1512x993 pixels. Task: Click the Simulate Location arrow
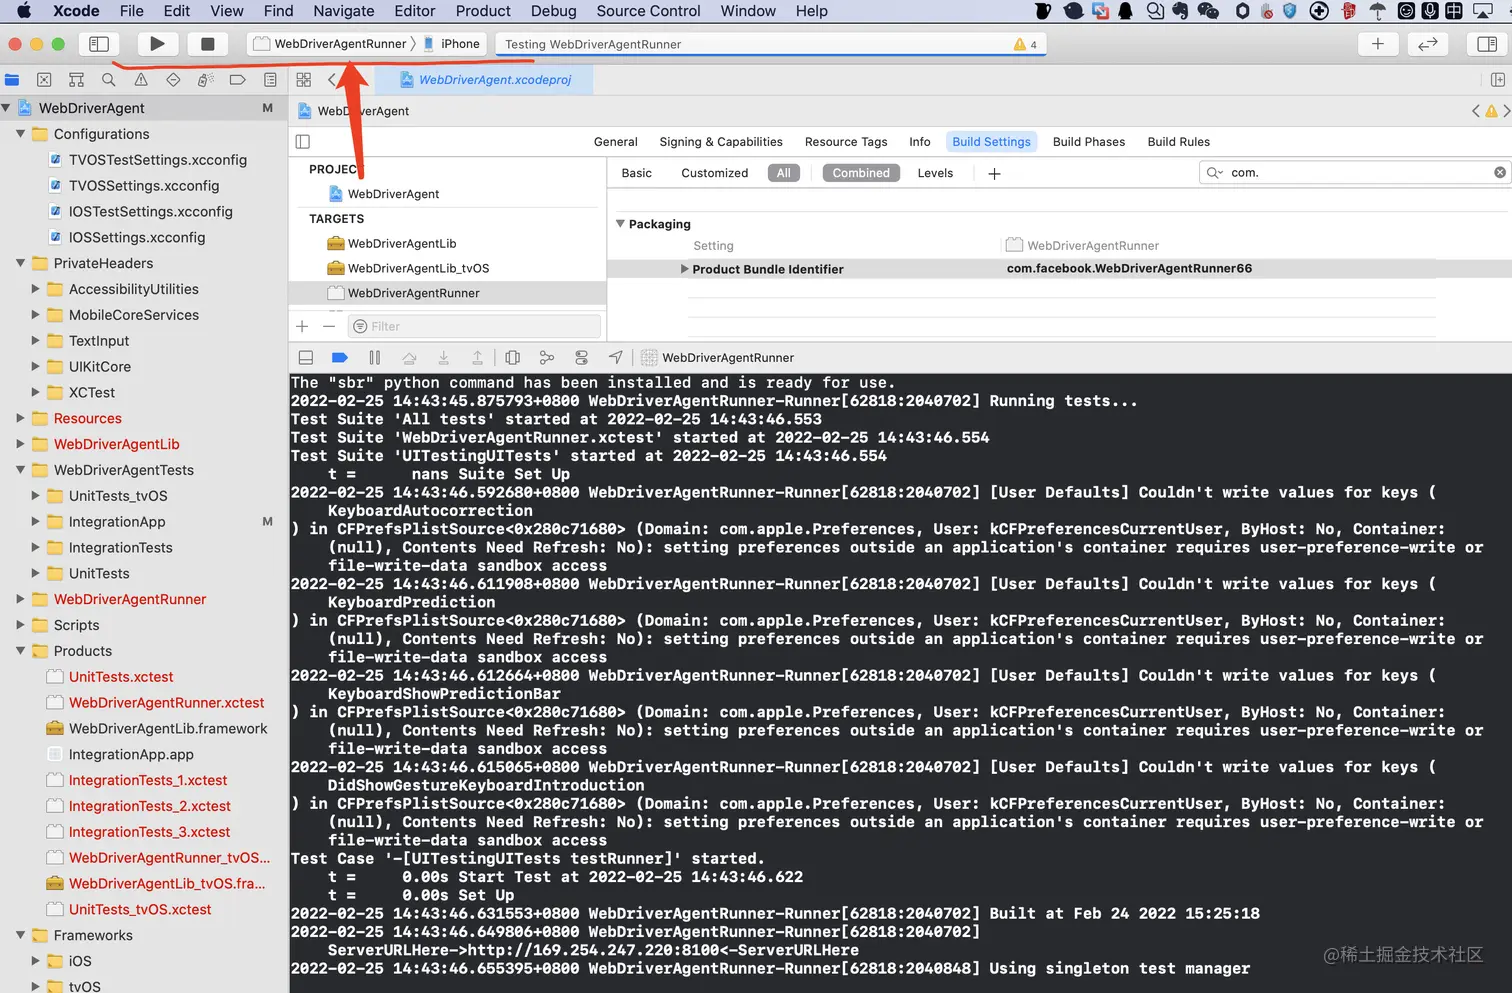[616, 358]
